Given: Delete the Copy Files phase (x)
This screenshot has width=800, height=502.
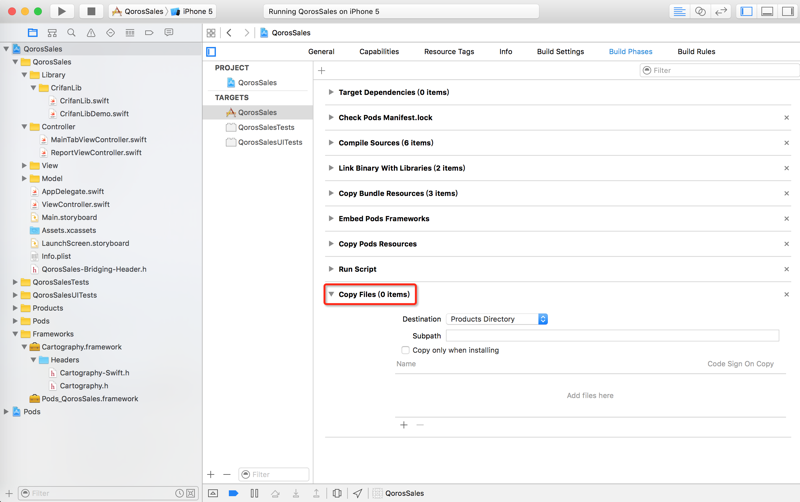Looking at the screenshot, I should click(x=786, y=294).
